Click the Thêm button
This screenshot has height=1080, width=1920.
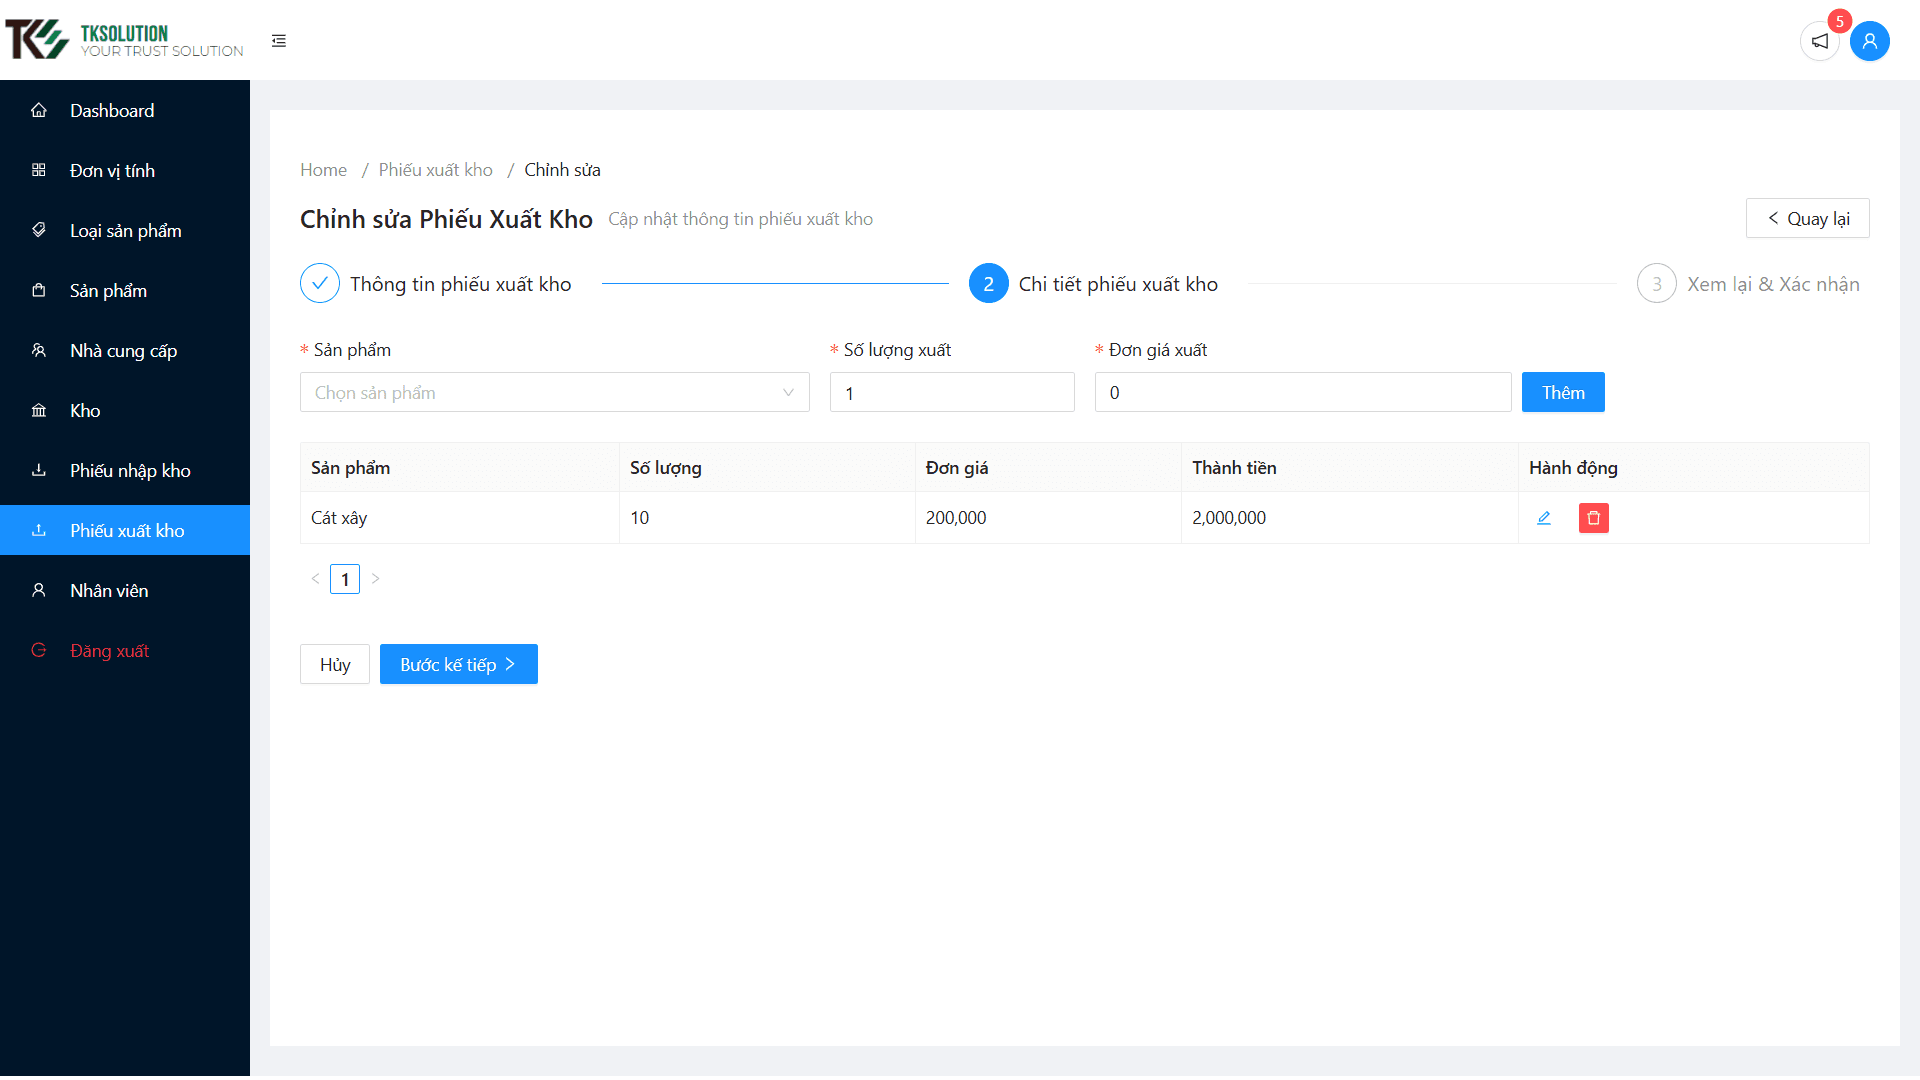1562,393
